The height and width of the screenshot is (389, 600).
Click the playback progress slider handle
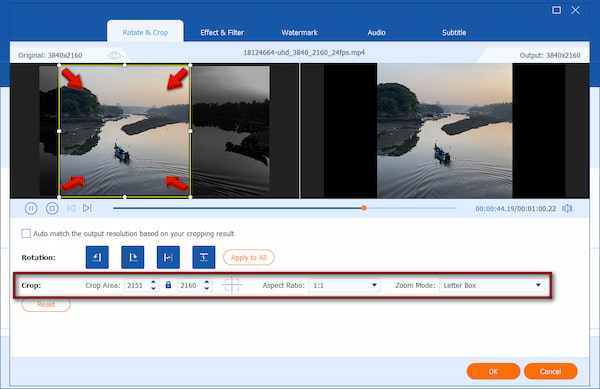364,208
